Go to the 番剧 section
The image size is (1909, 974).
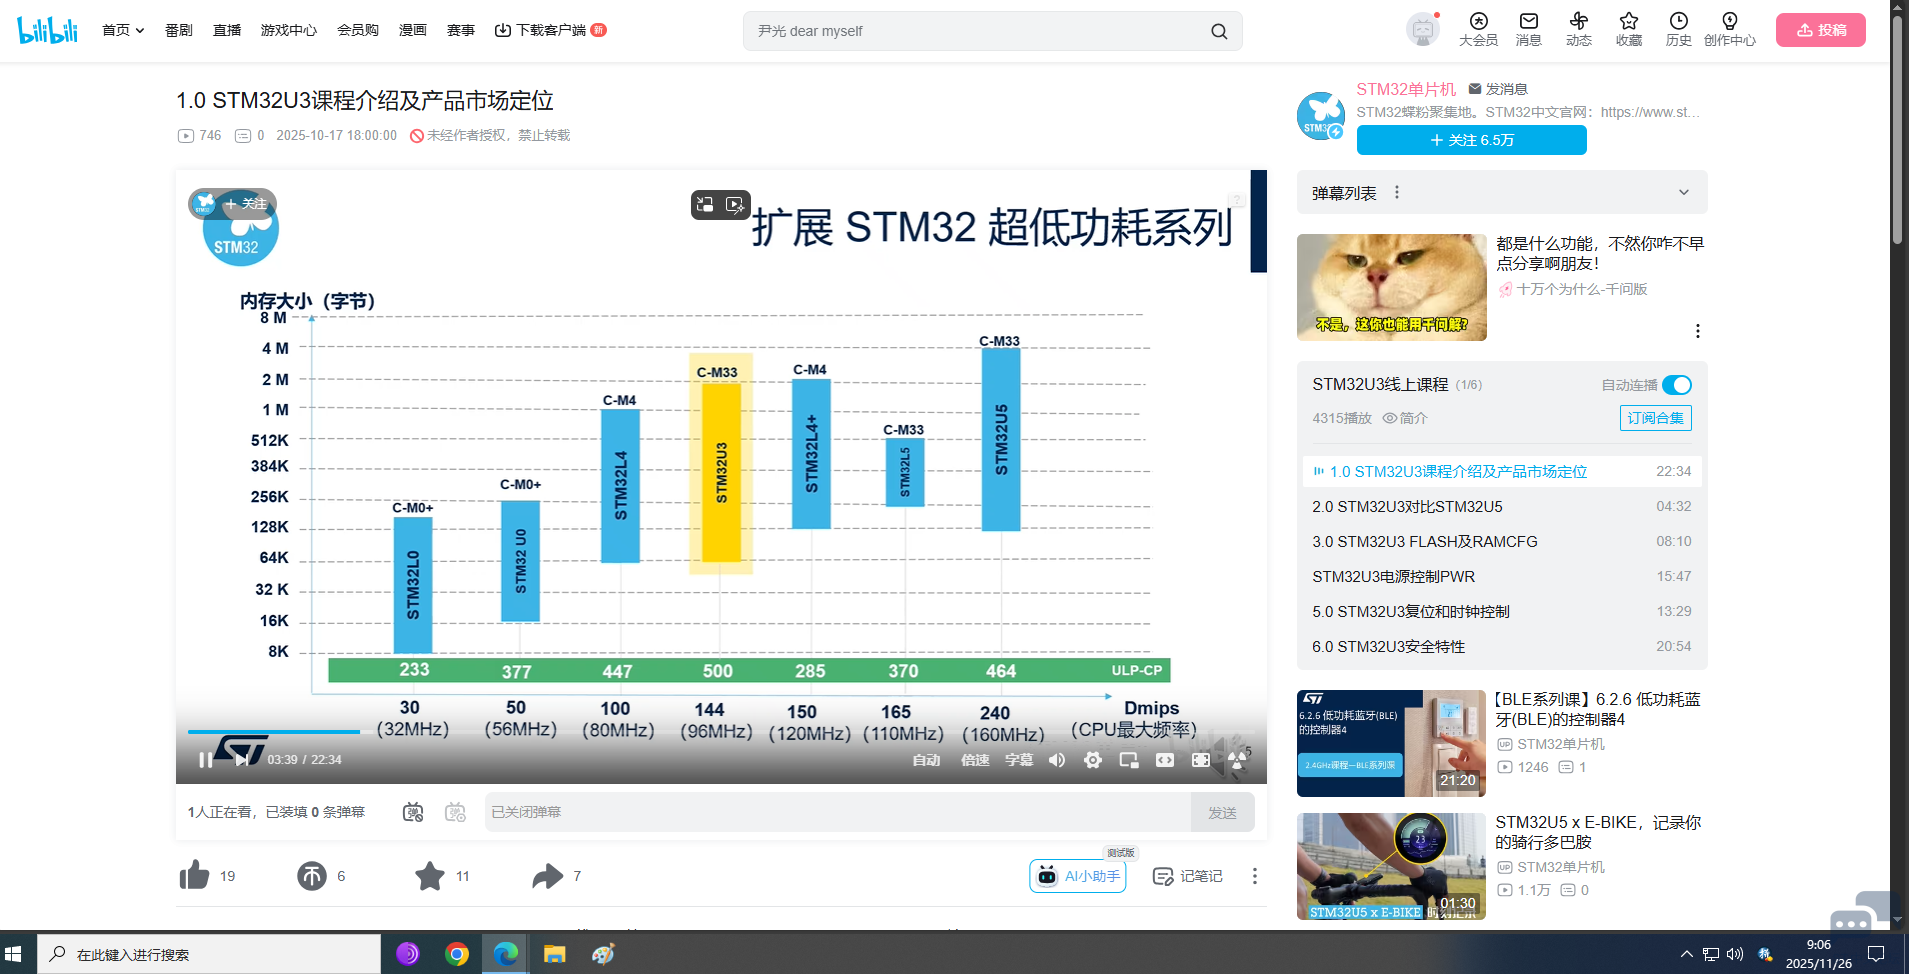(x=177, y=30)
